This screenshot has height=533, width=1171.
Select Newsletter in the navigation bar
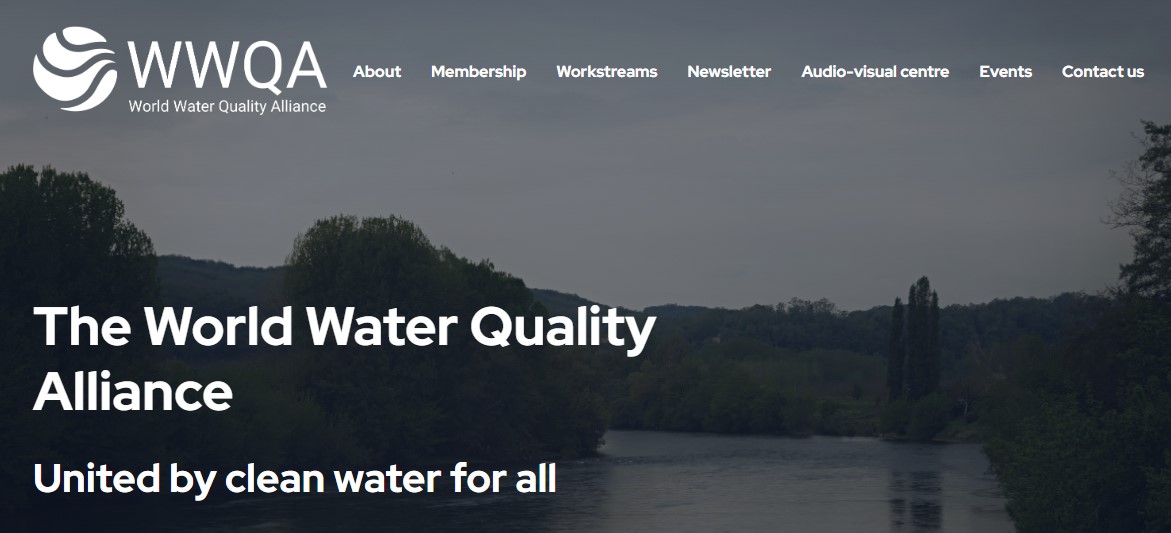729,72
